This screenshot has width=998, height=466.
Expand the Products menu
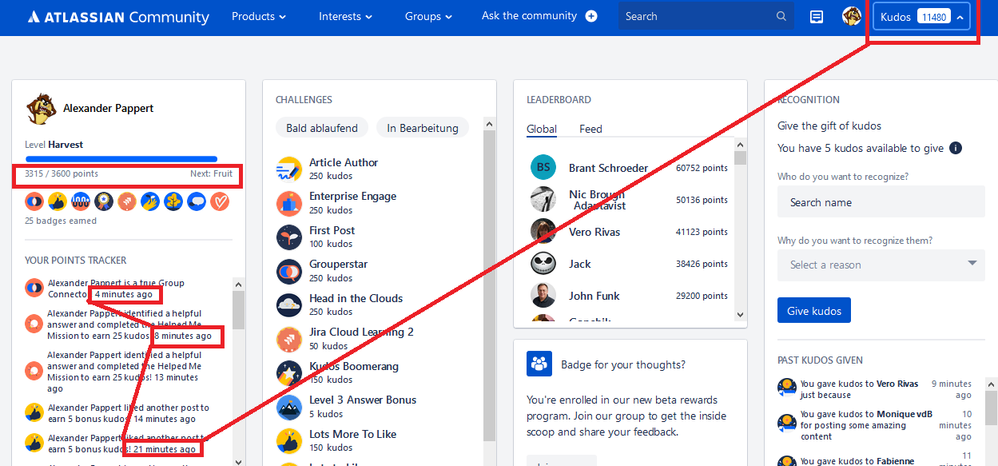coord(258,17)
